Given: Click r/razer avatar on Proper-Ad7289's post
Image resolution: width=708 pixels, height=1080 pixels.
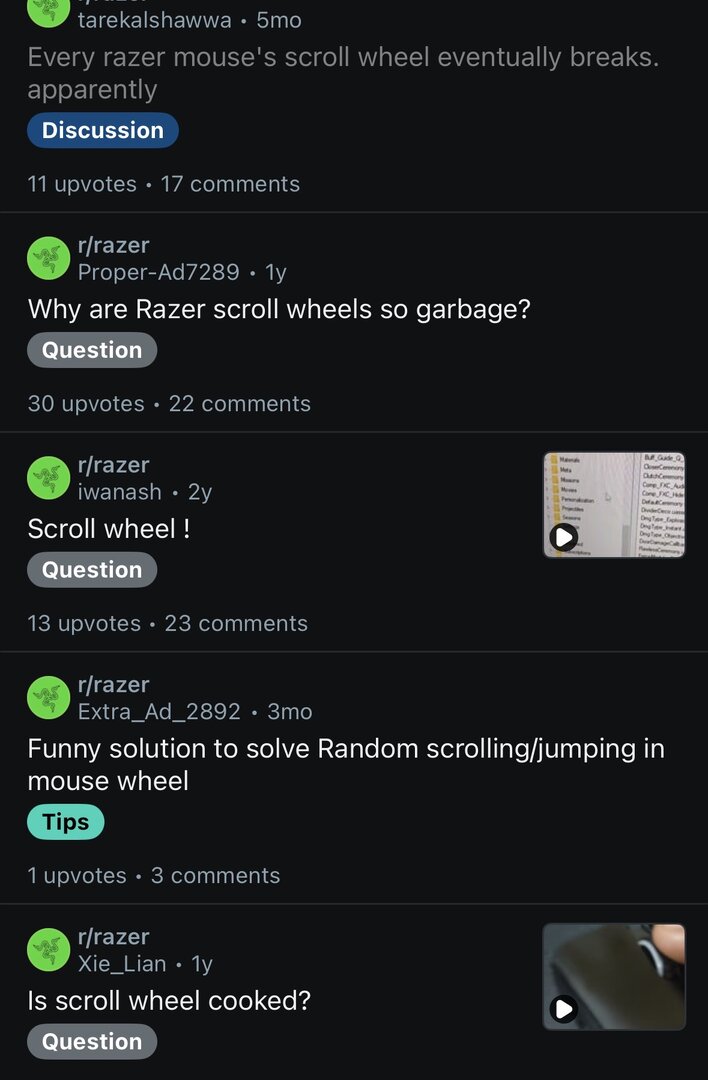Looking at the screenshot, I should (48, 258).
